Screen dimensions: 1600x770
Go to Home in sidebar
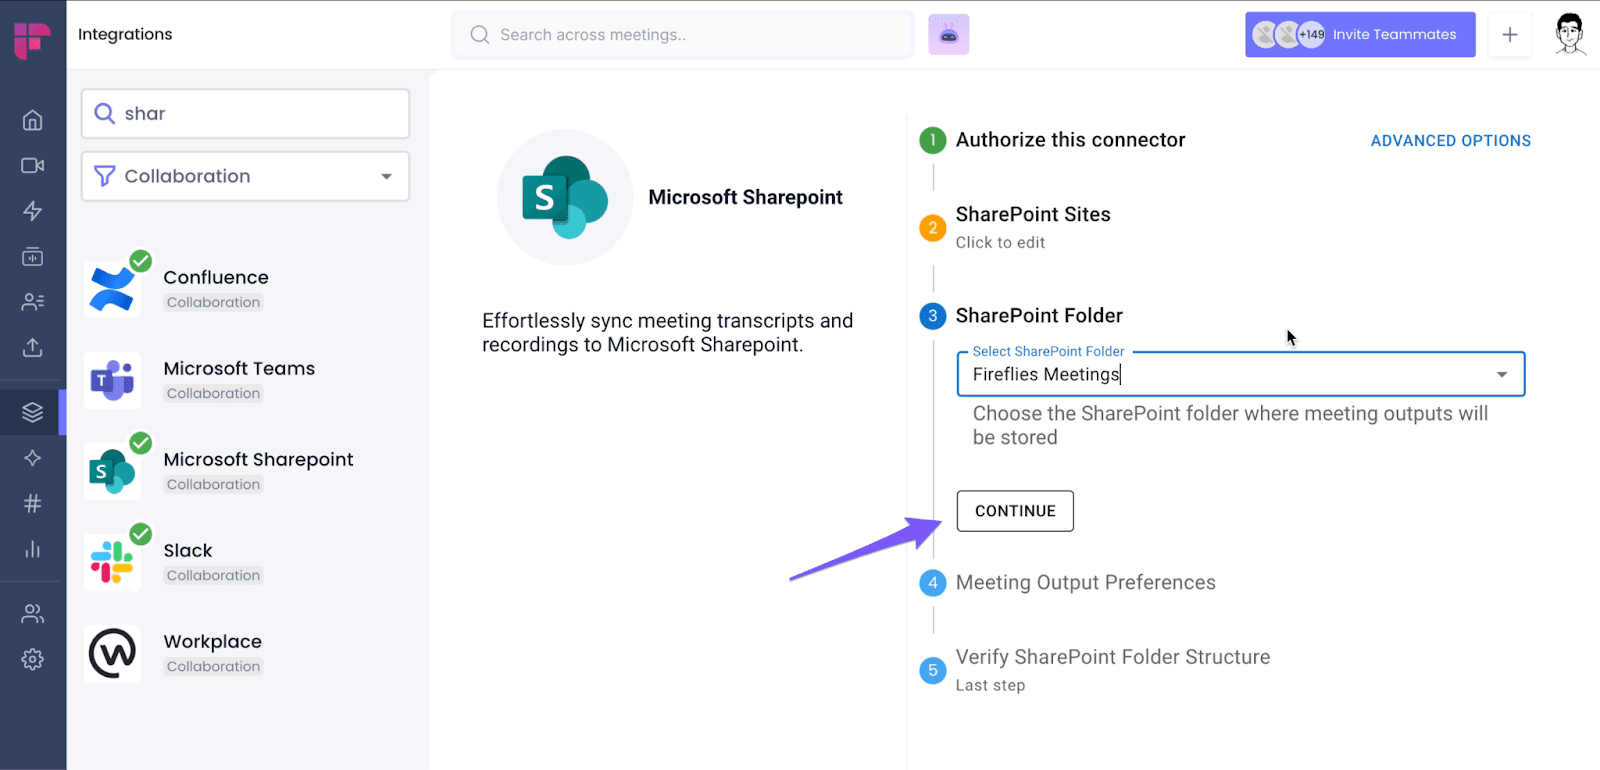[x=32, y=120]
